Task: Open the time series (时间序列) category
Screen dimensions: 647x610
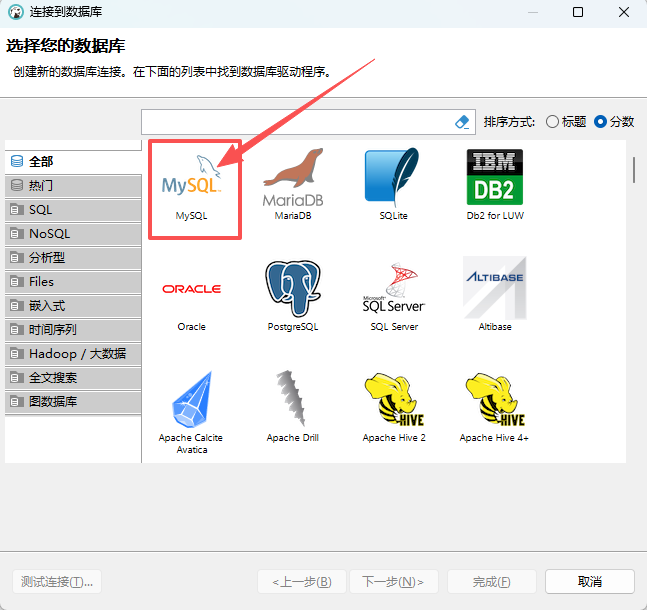Action: tap(73, 330)
